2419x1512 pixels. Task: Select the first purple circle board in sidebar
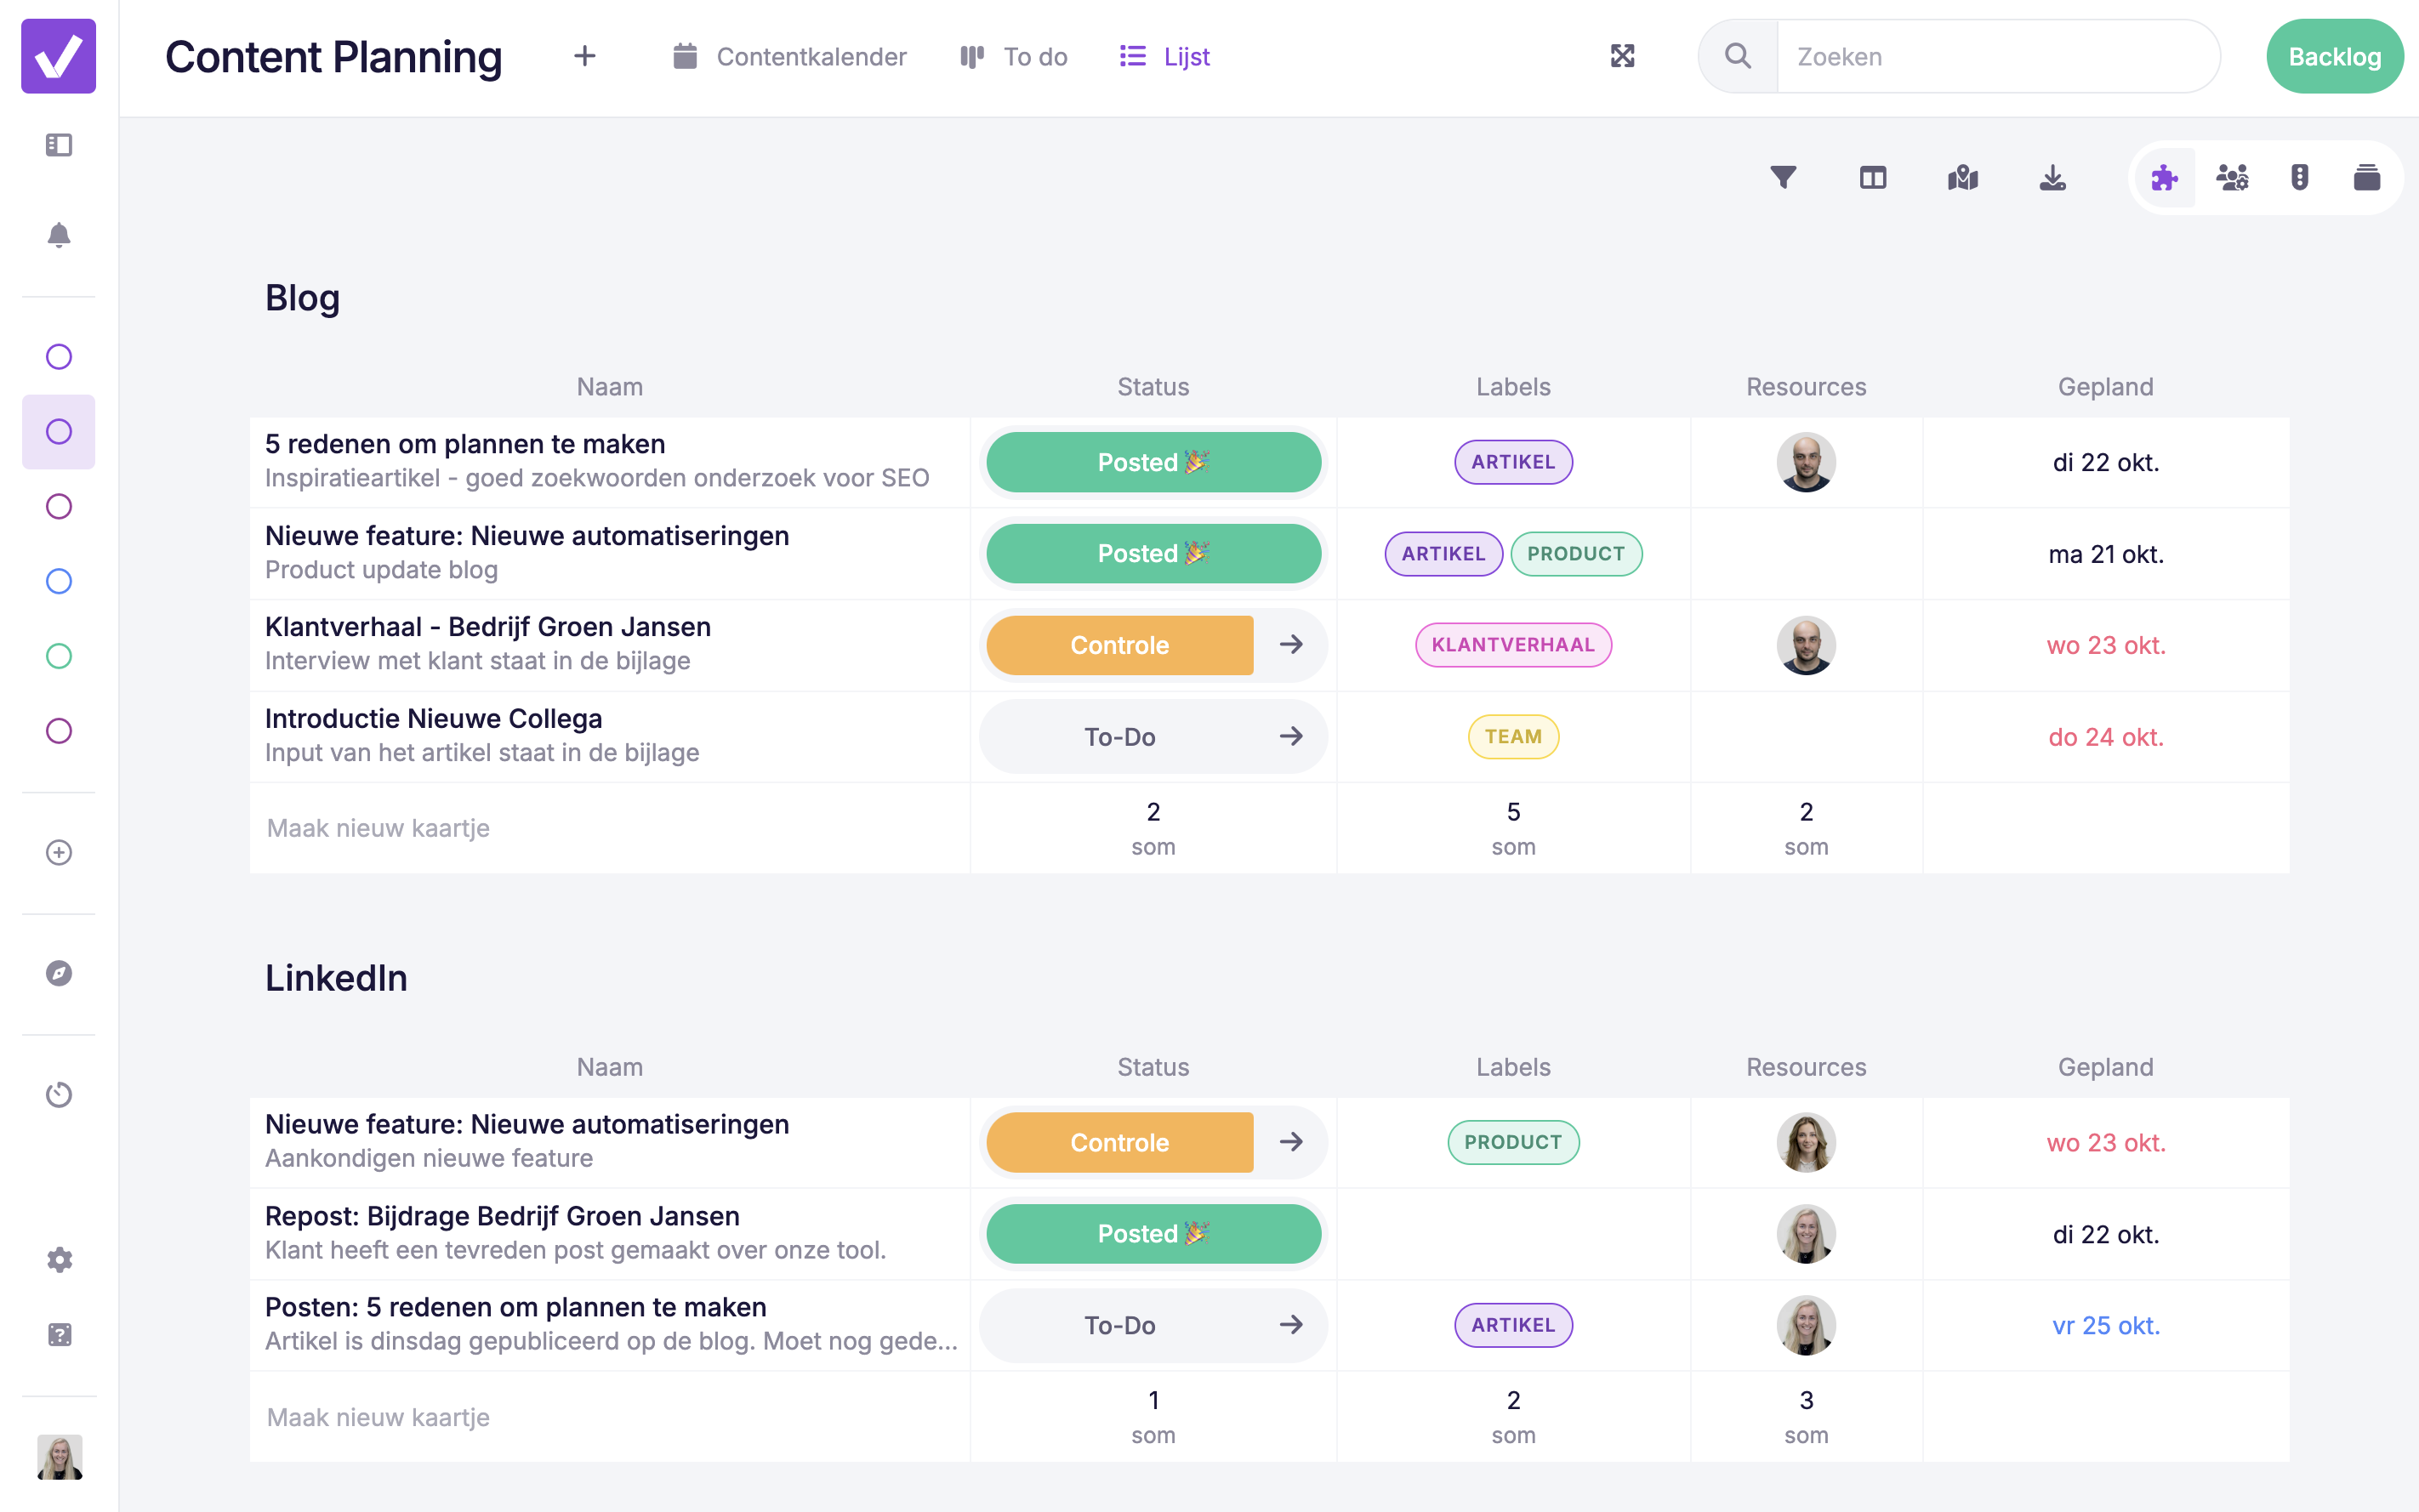tap(59, 357)
